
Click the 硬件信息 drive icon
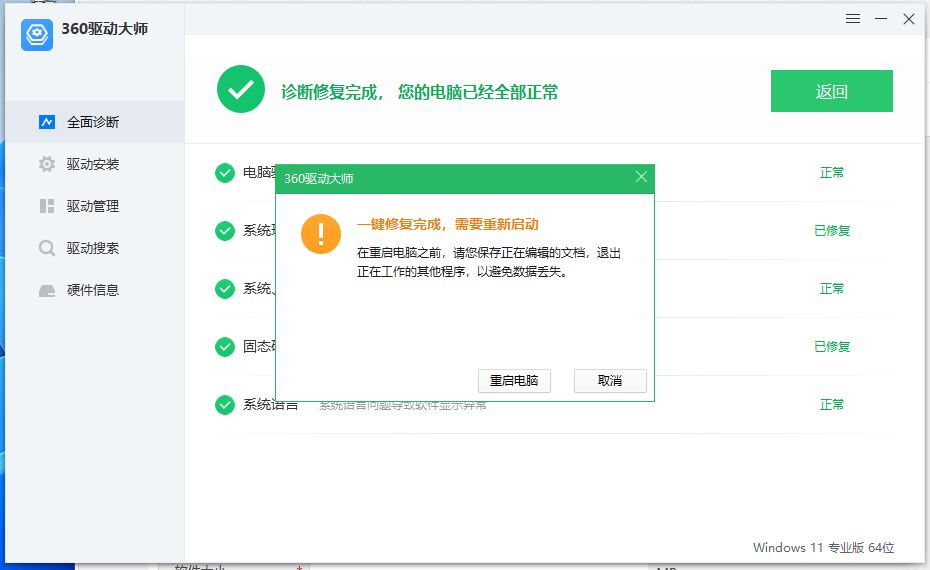click(47, 291)
